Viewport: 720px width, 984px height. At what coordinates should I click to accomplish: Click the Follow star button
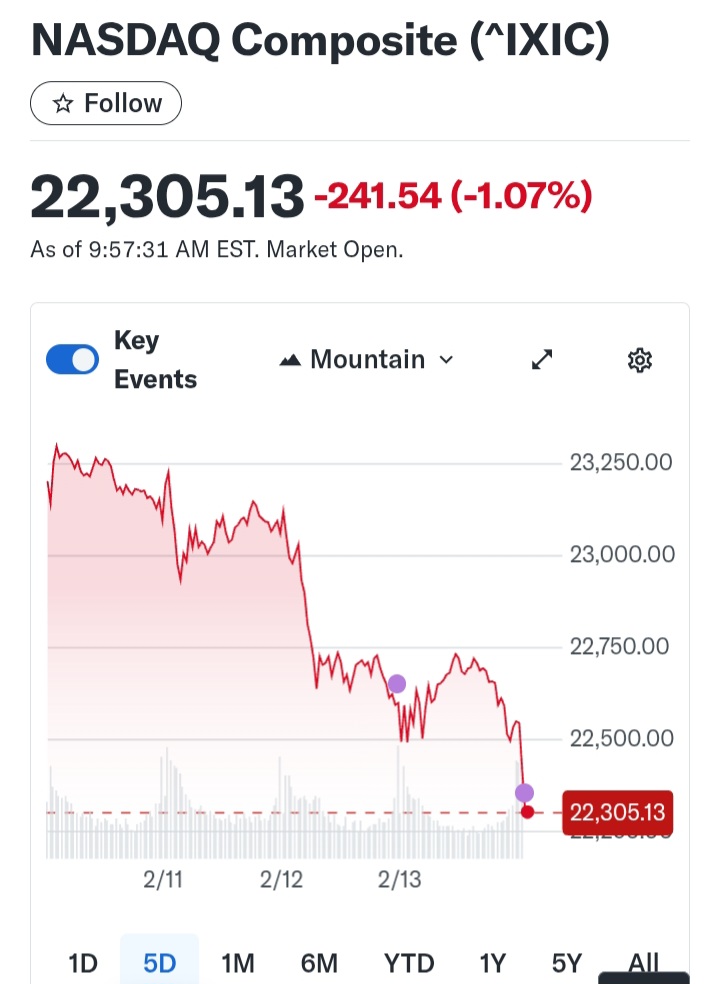[106, 104]
